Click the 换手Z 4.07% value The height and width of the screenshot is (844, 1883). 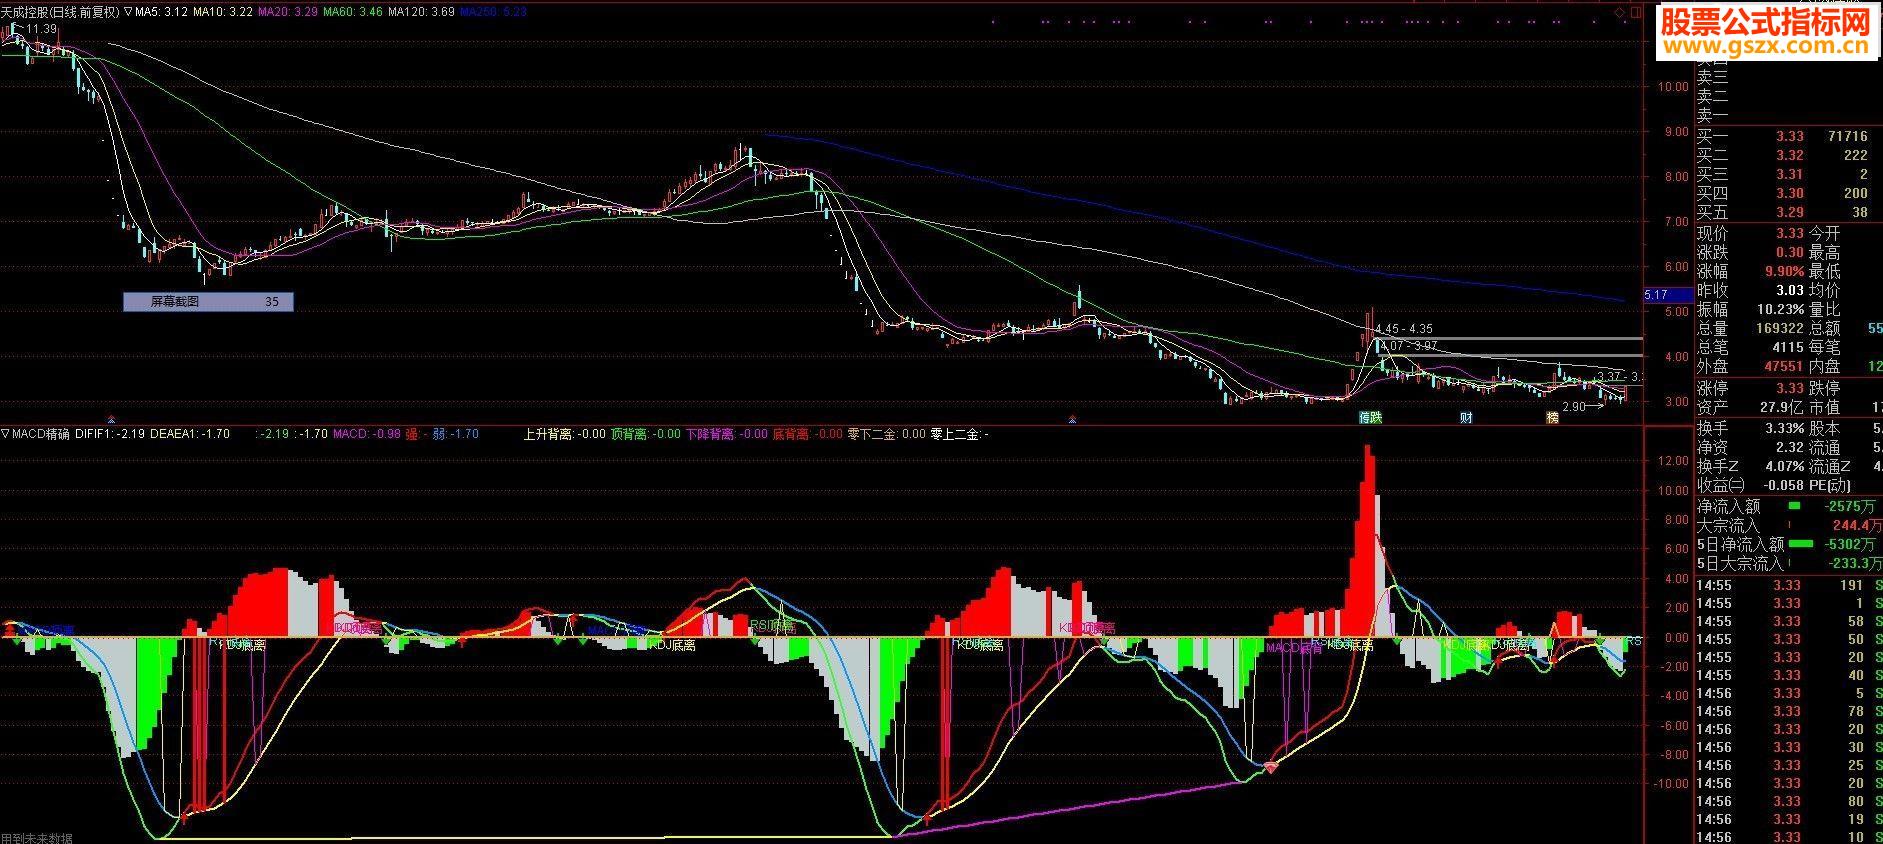(x=1784, y=466)
